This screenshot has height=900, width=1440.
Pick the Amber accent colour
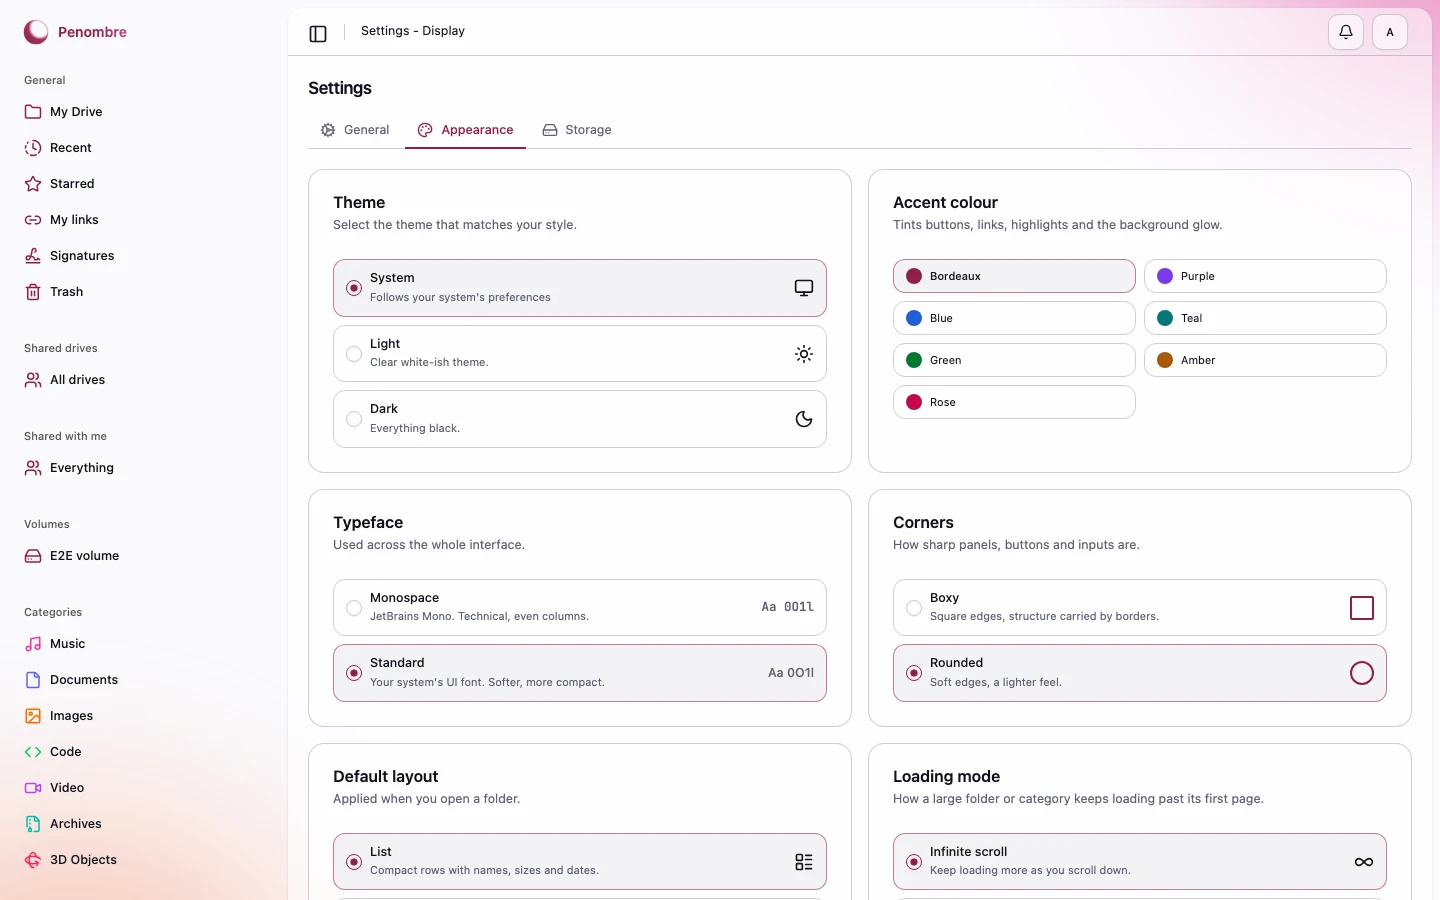coord(1265,360)
